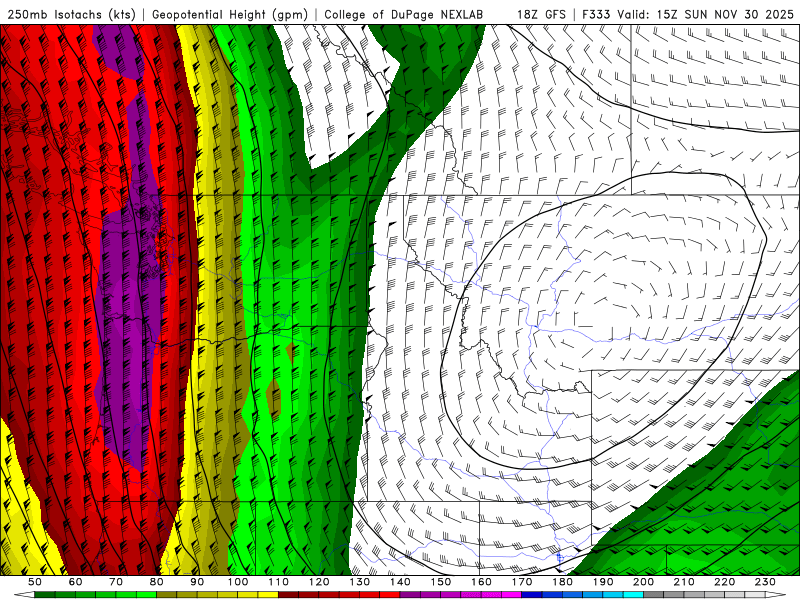Click the left arrow end of the color bar

(x=24, y=595)
